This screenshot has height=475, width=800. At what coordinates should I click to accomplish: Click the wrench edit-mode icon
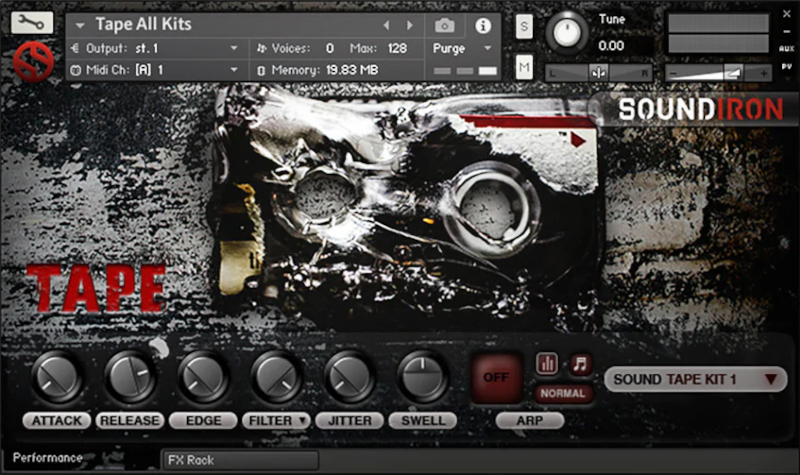tap(33, 22)
